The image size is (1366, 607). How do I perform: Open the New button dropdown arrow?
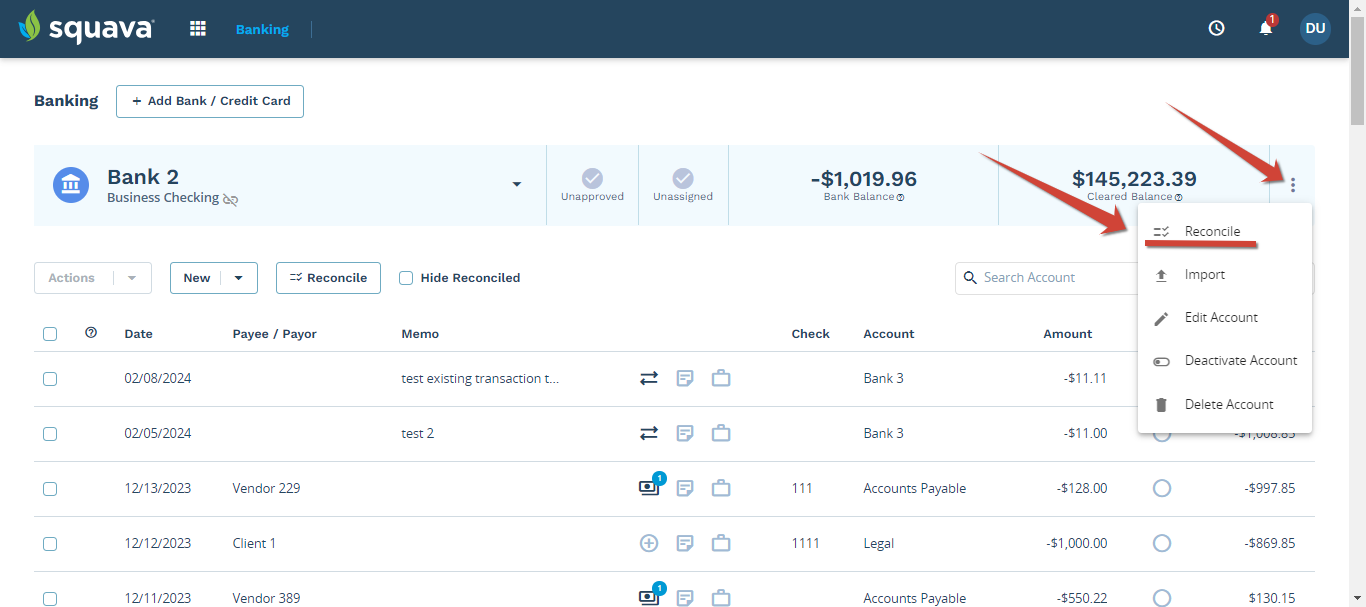click(237, 277)
